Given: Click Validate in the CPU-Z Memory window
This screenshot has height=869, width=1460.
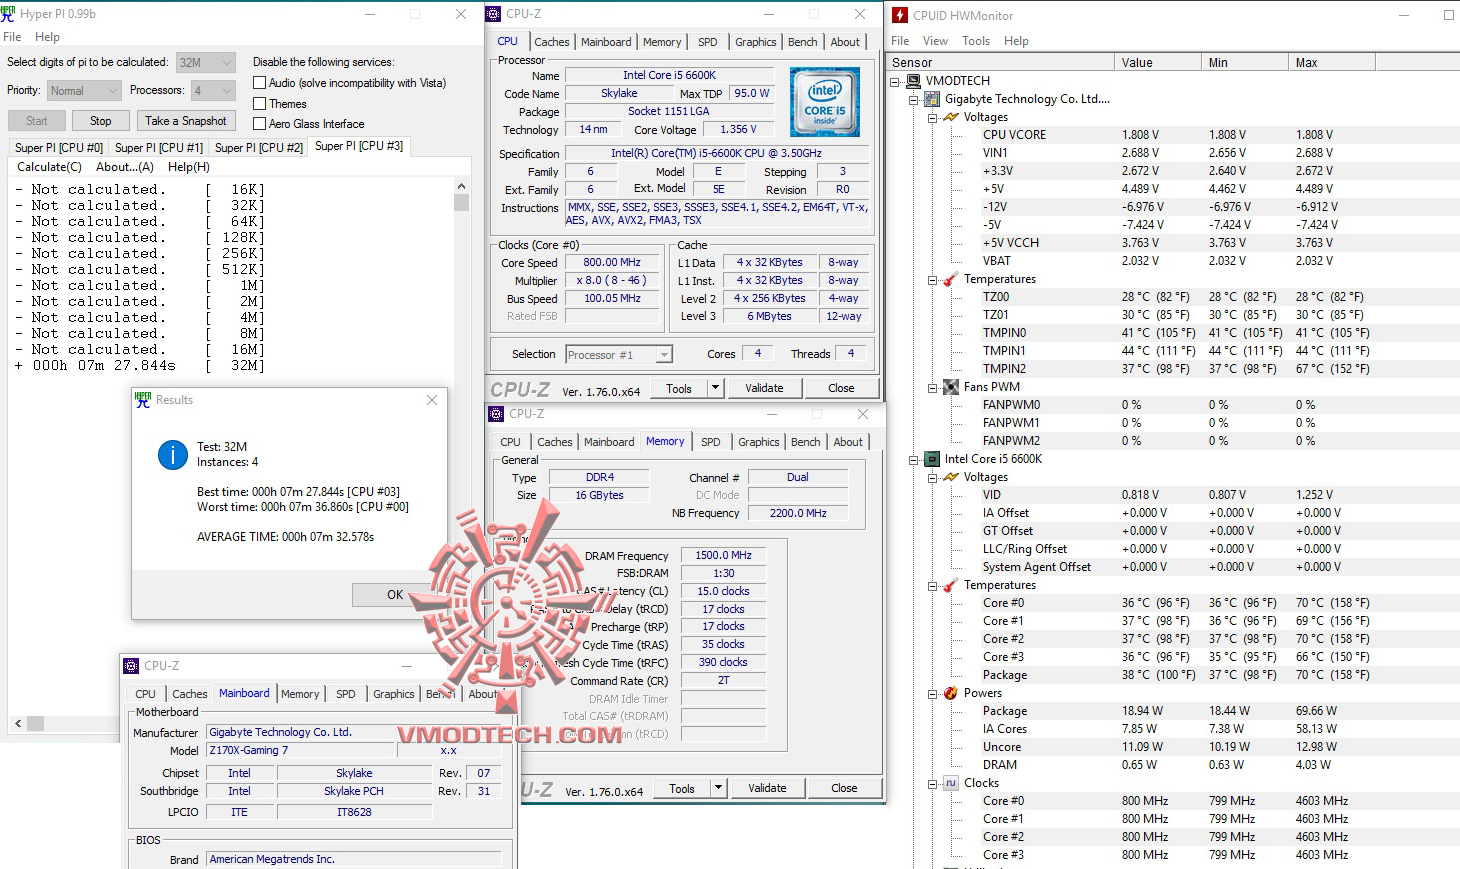Looking at the screenshot, I should 767,788.
